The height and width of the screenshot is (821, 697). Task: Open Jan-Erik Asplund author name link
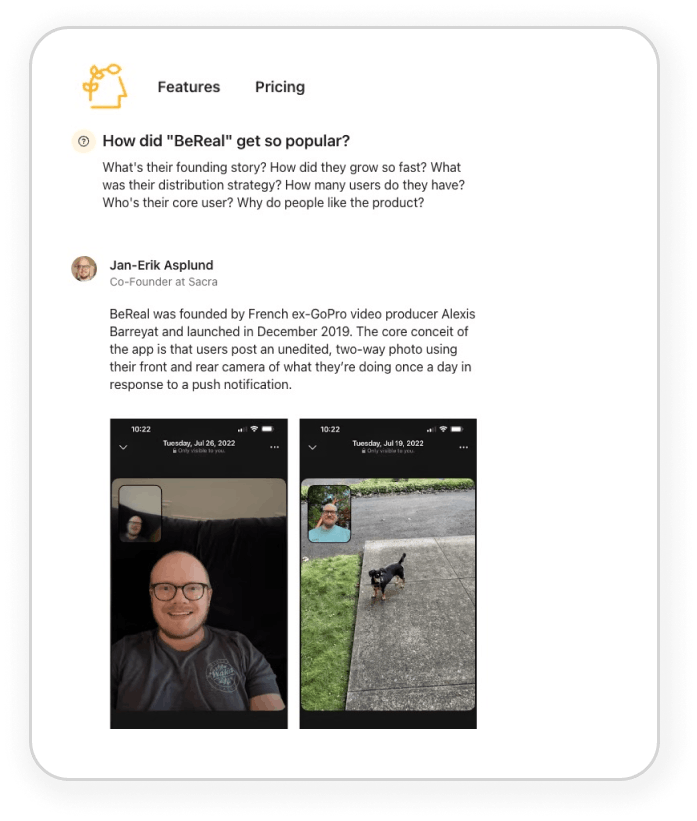[161, 265]
